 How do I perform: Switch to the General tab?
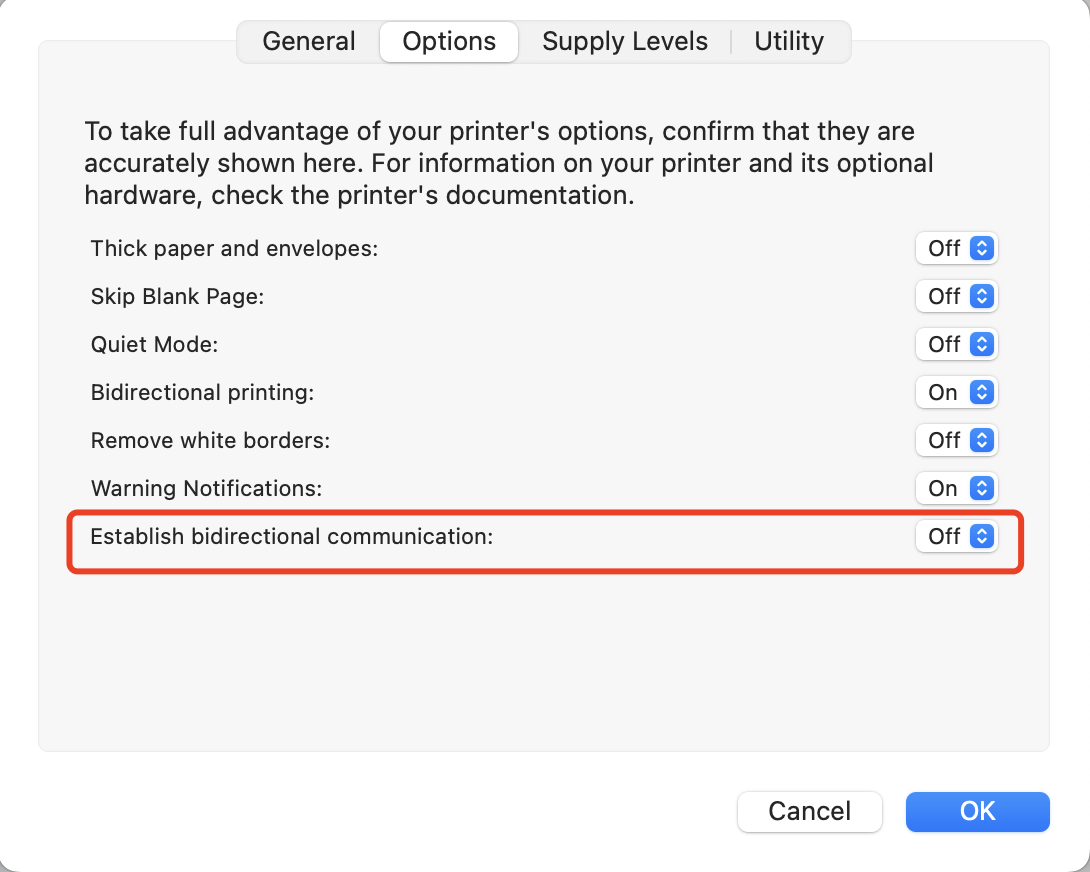308,42
